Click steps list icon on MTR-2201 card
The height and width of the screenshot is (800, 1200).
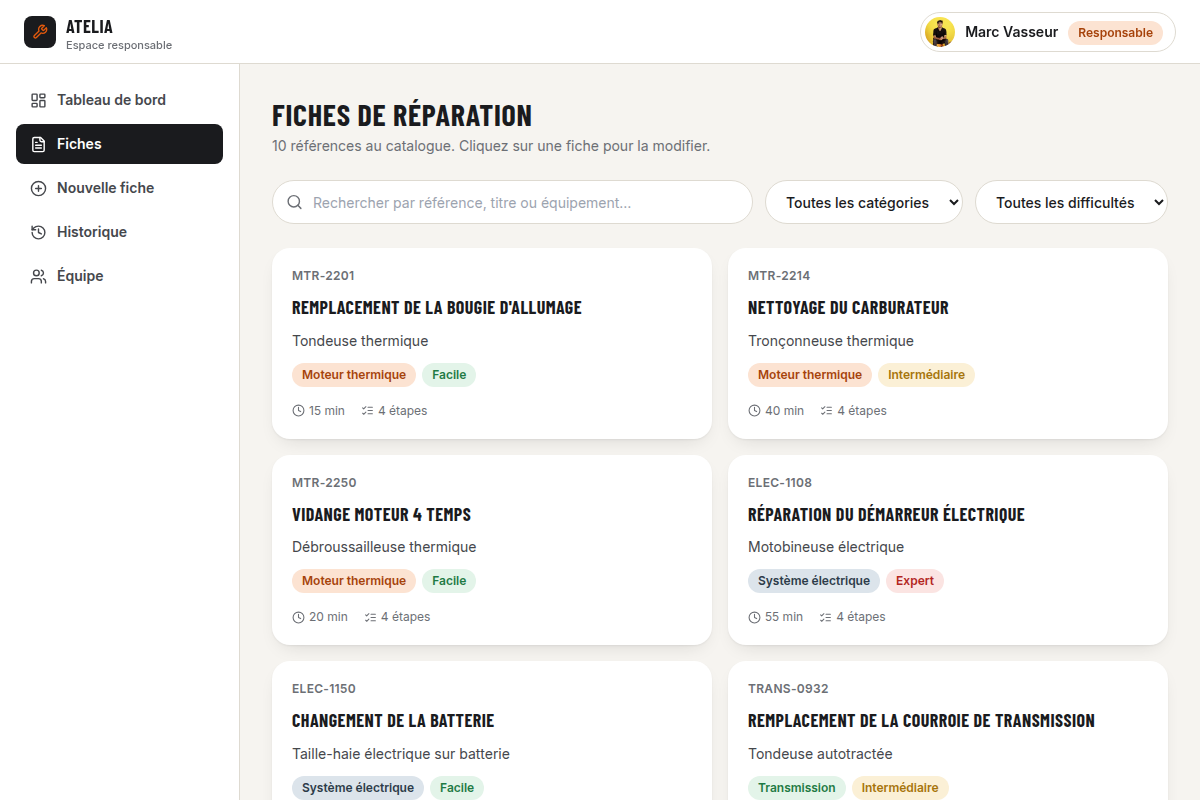[367, 411]
